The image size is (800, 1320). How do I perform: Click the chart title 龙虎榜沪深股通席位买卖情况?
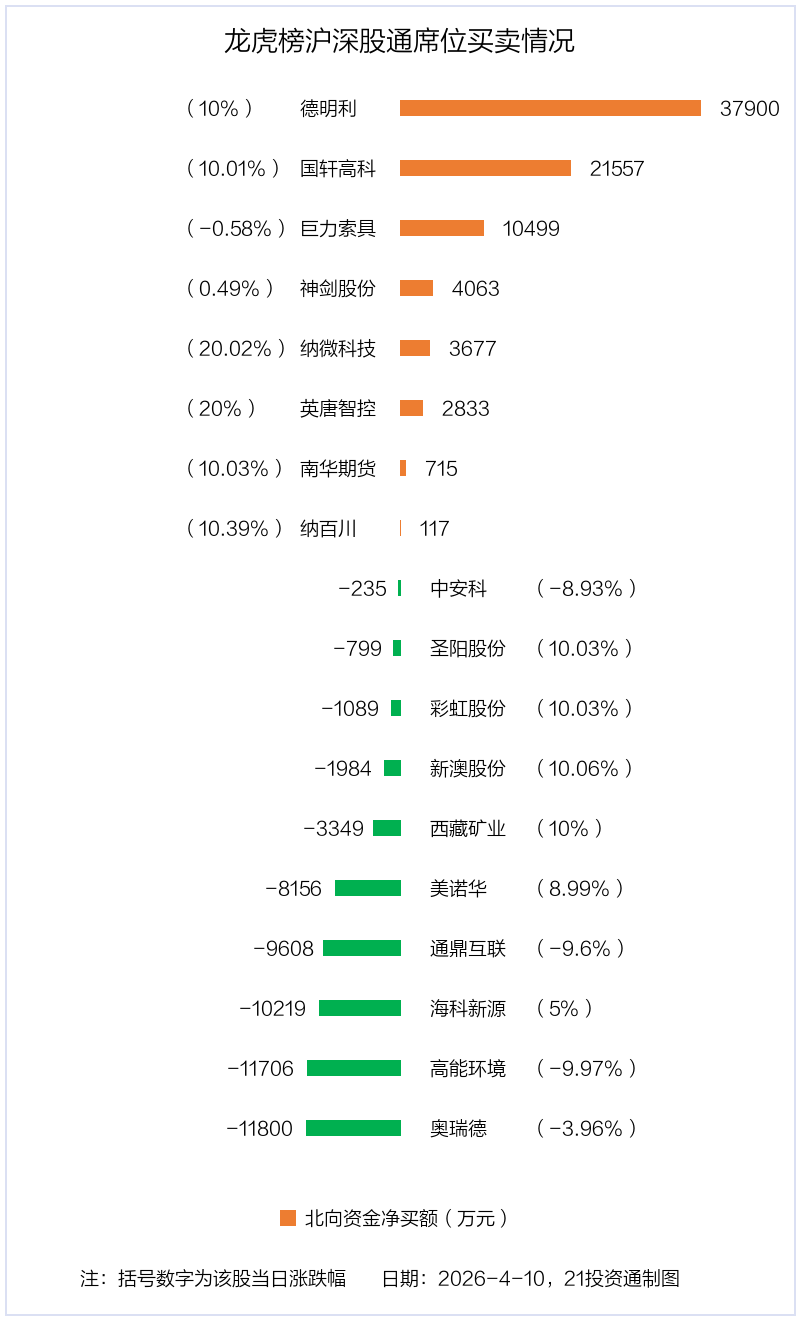[399, 42]
